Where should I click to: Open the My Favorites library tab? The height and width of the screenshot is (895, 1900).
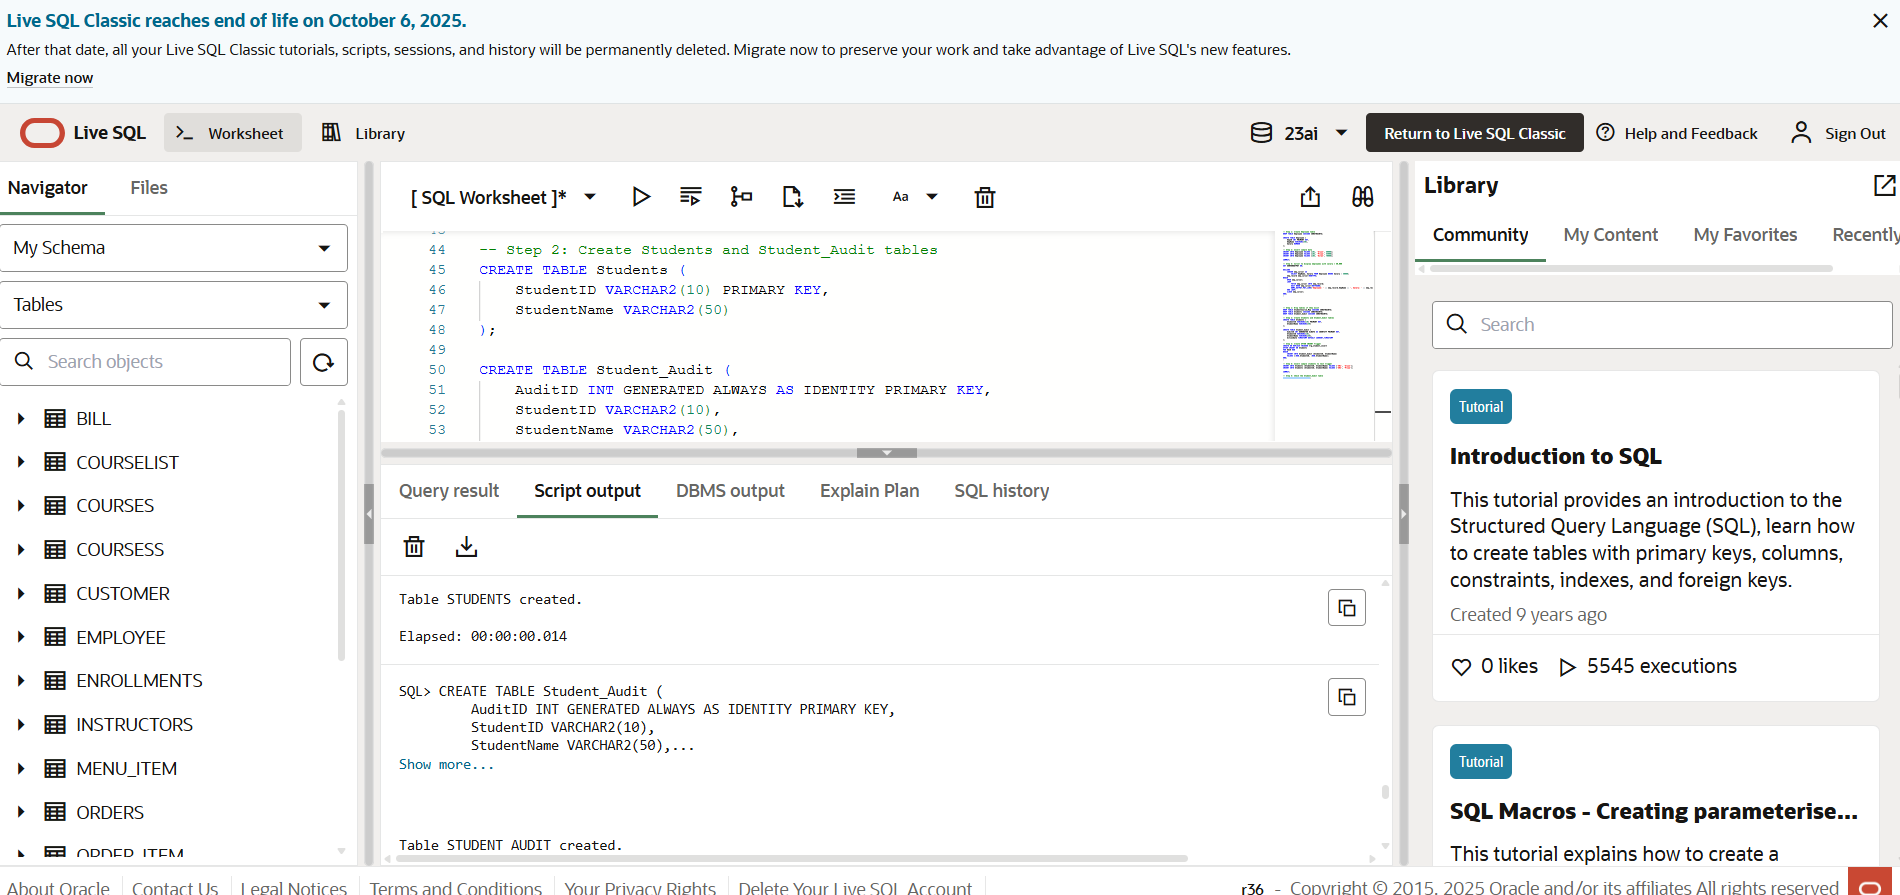[1745, 235]
